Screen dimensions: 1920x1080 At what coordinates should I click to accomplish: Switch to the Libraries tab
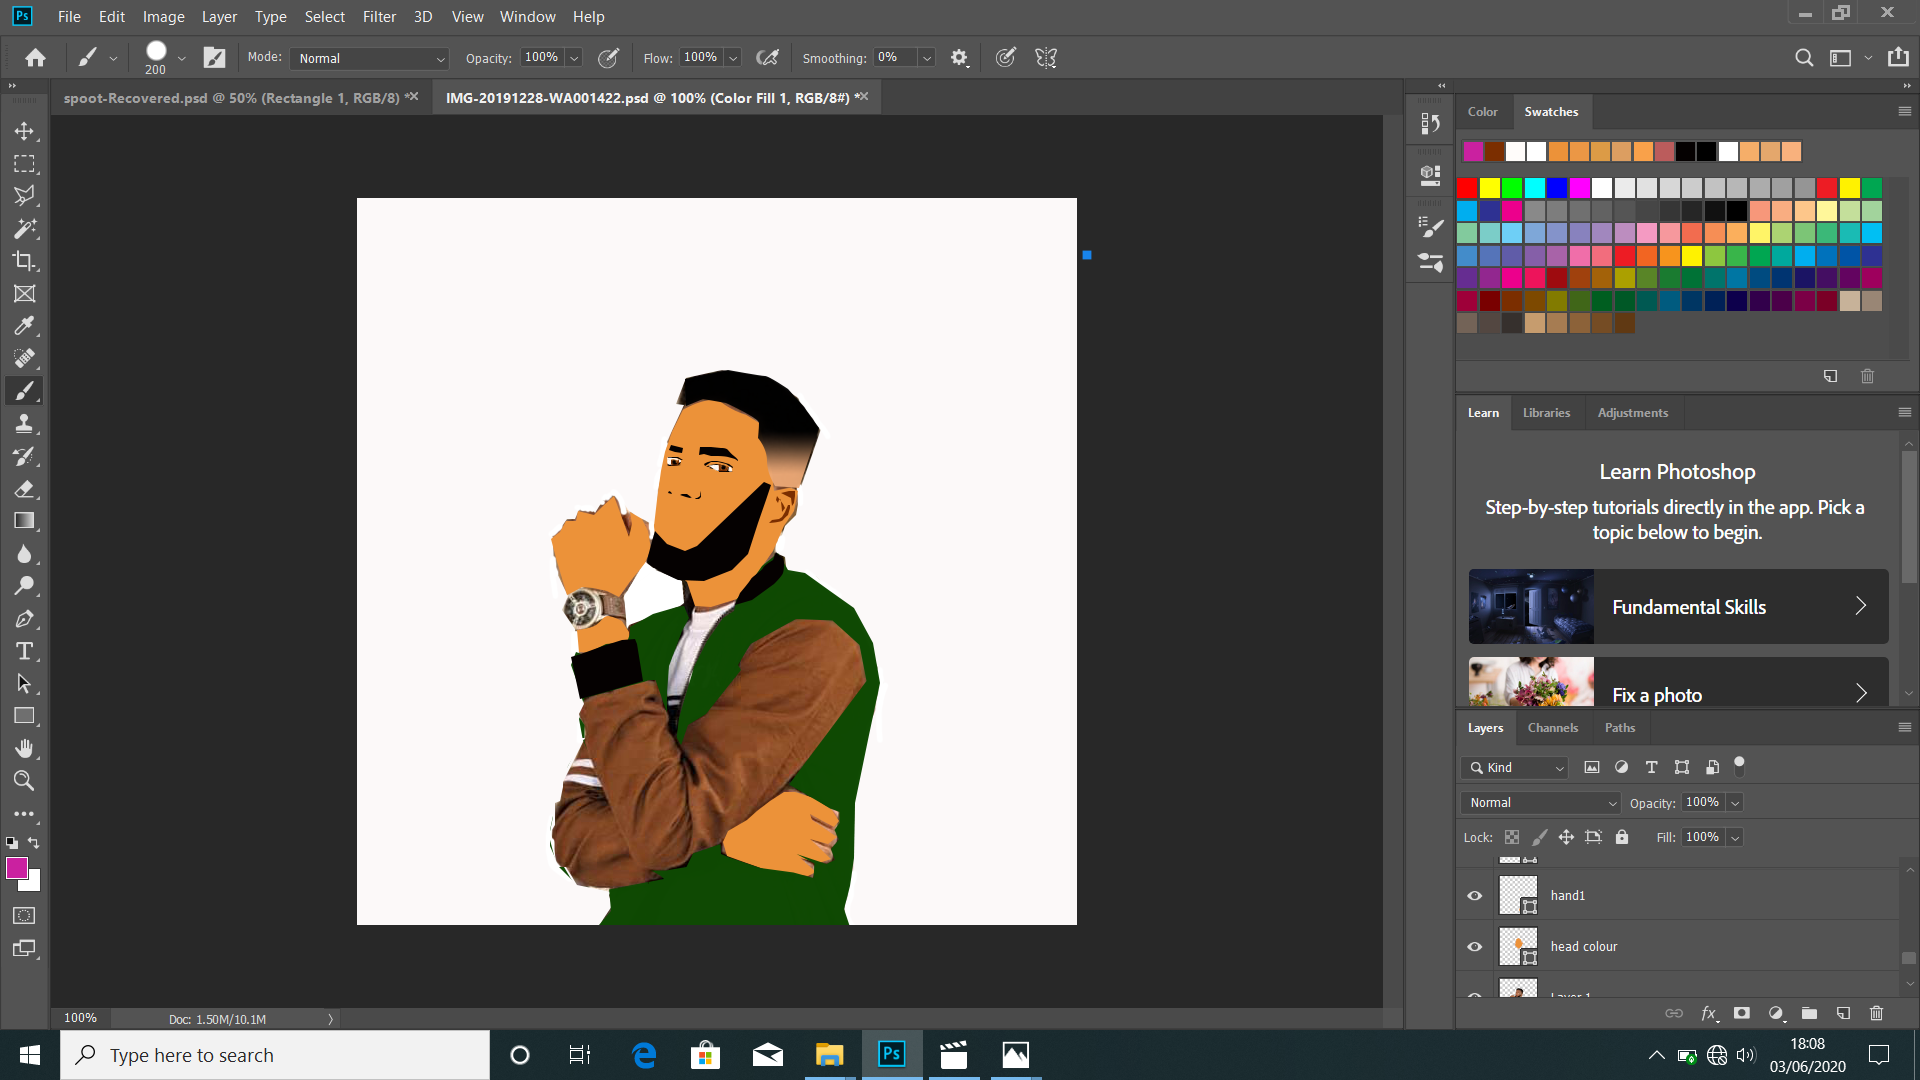pos(1546,413)
